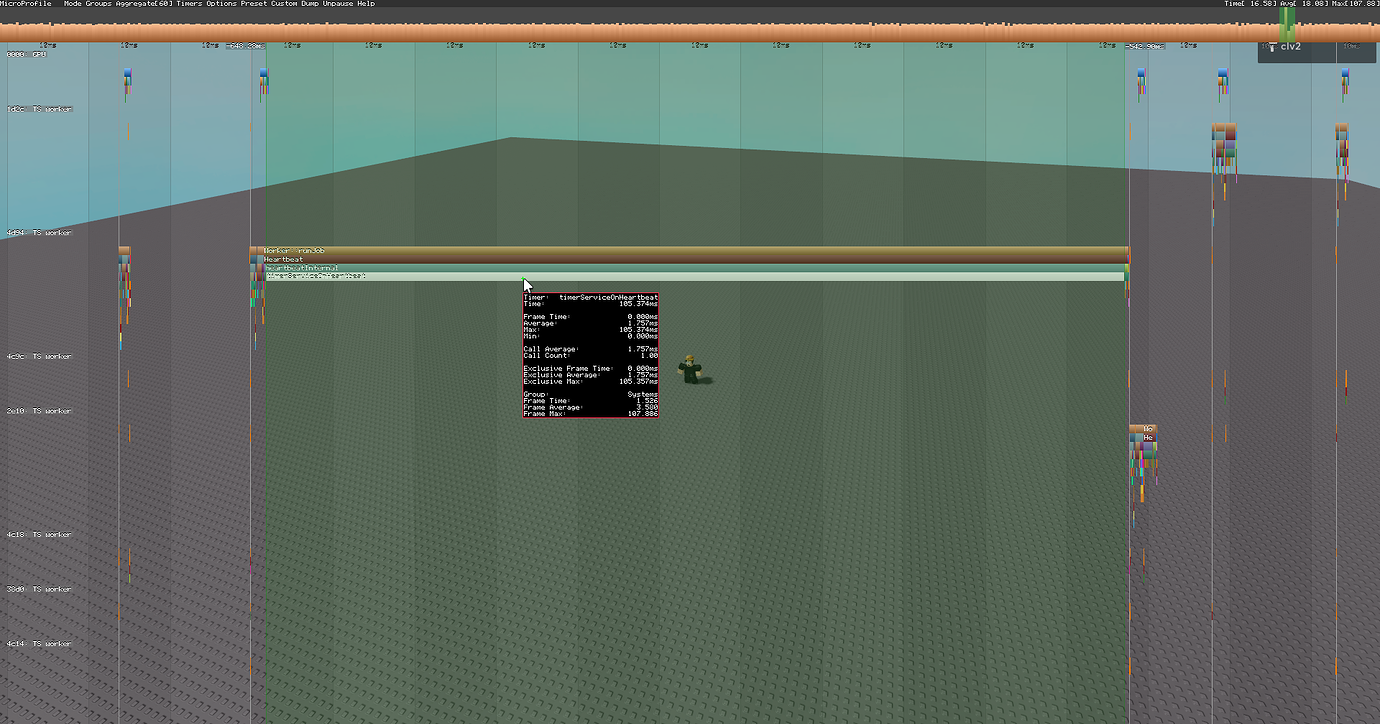Click Dump in the menu bar

311,4
